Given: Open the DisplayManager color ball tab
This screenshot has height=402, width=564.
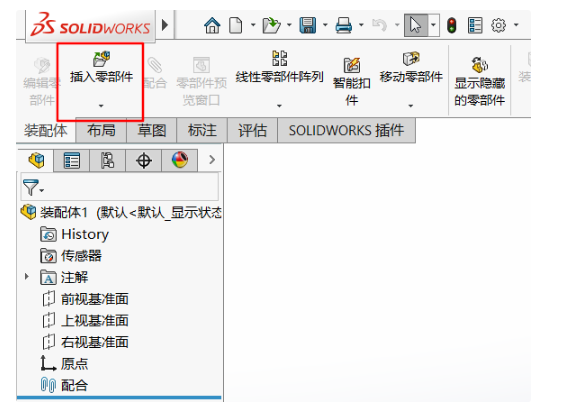Looking at the screenshot, I should point(179,160).
